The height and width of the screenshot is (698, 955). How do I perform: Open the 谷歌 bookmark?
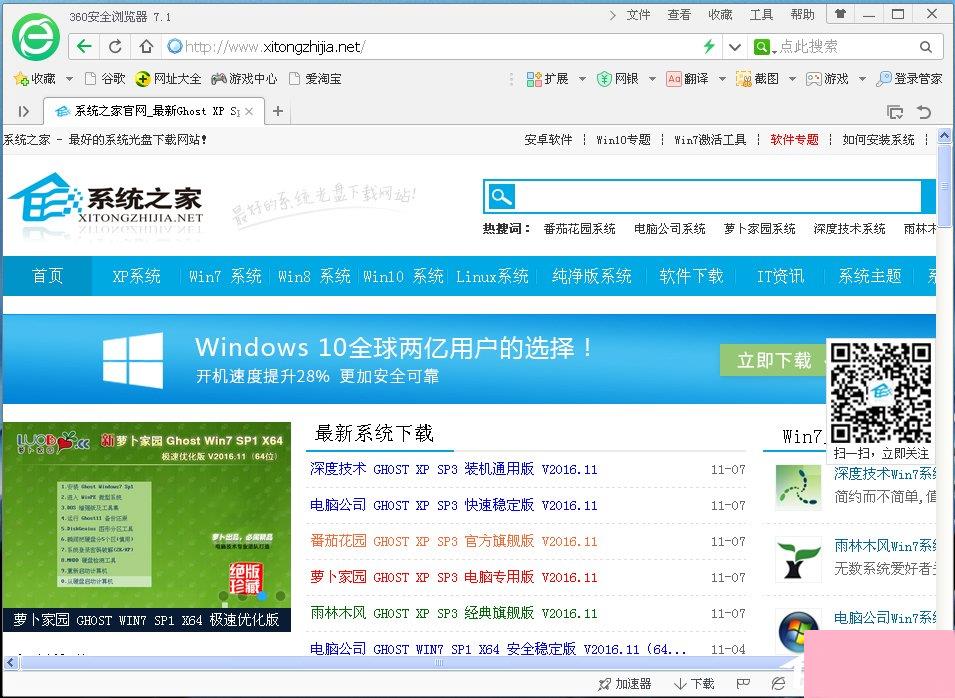(105, 79)
